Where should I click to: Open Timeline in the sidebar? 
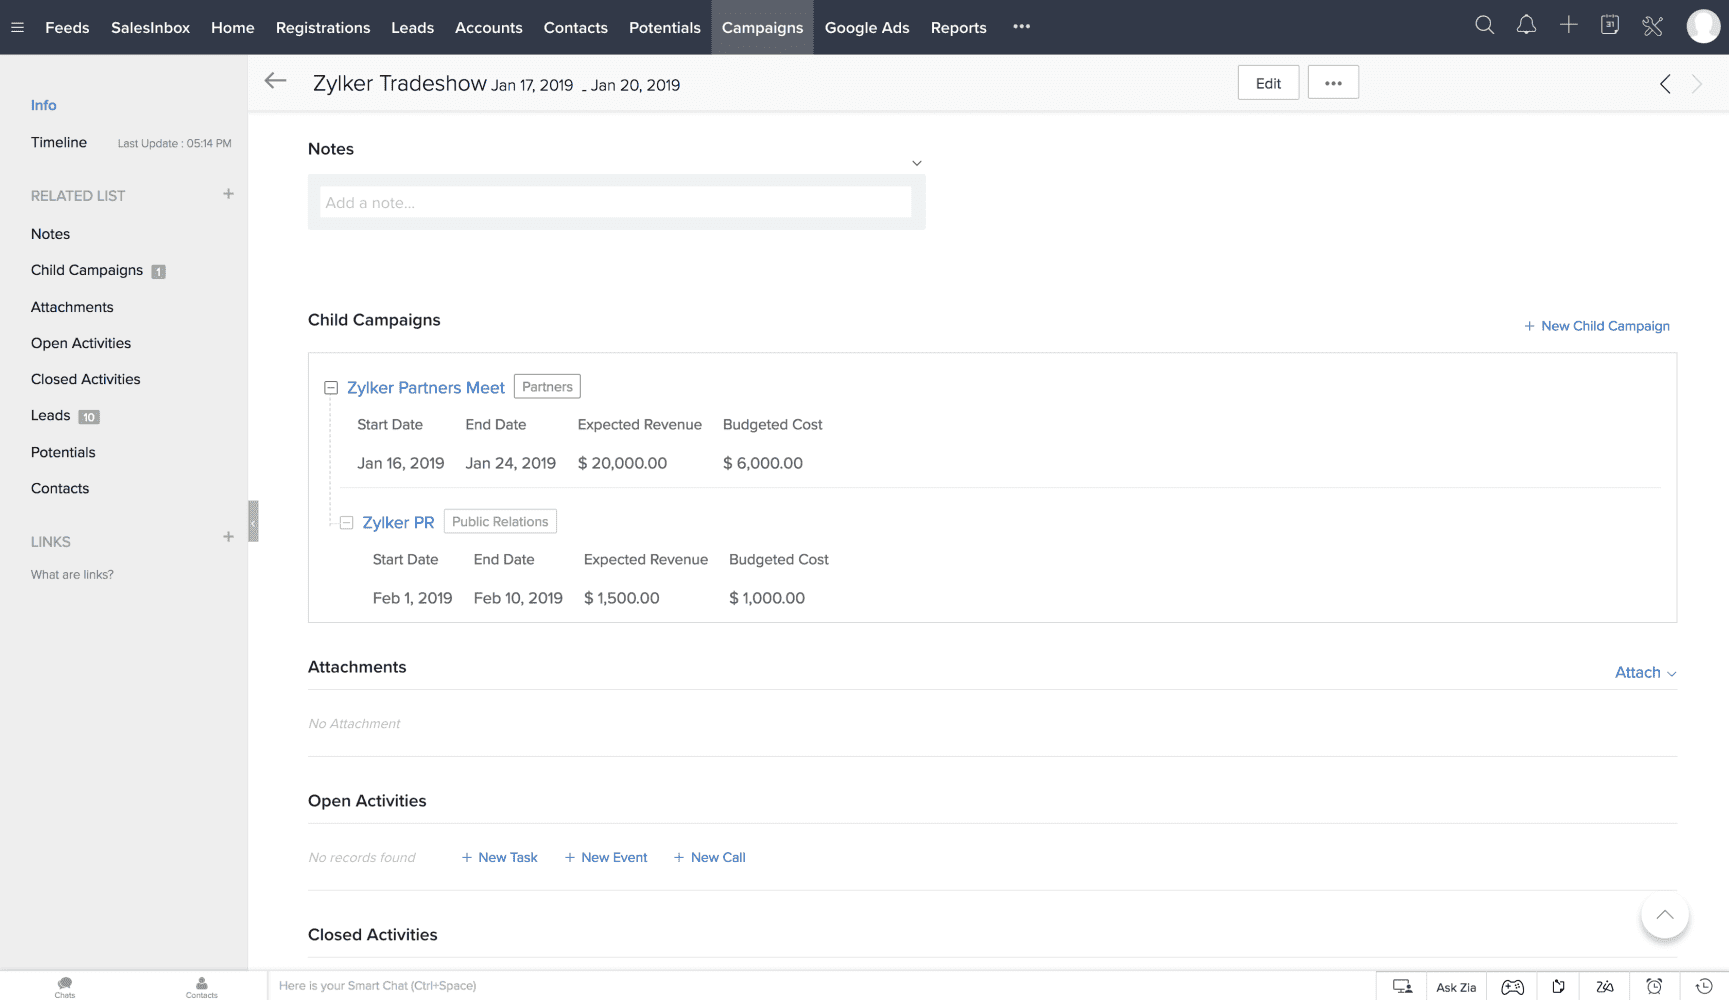tap(58, 142)
